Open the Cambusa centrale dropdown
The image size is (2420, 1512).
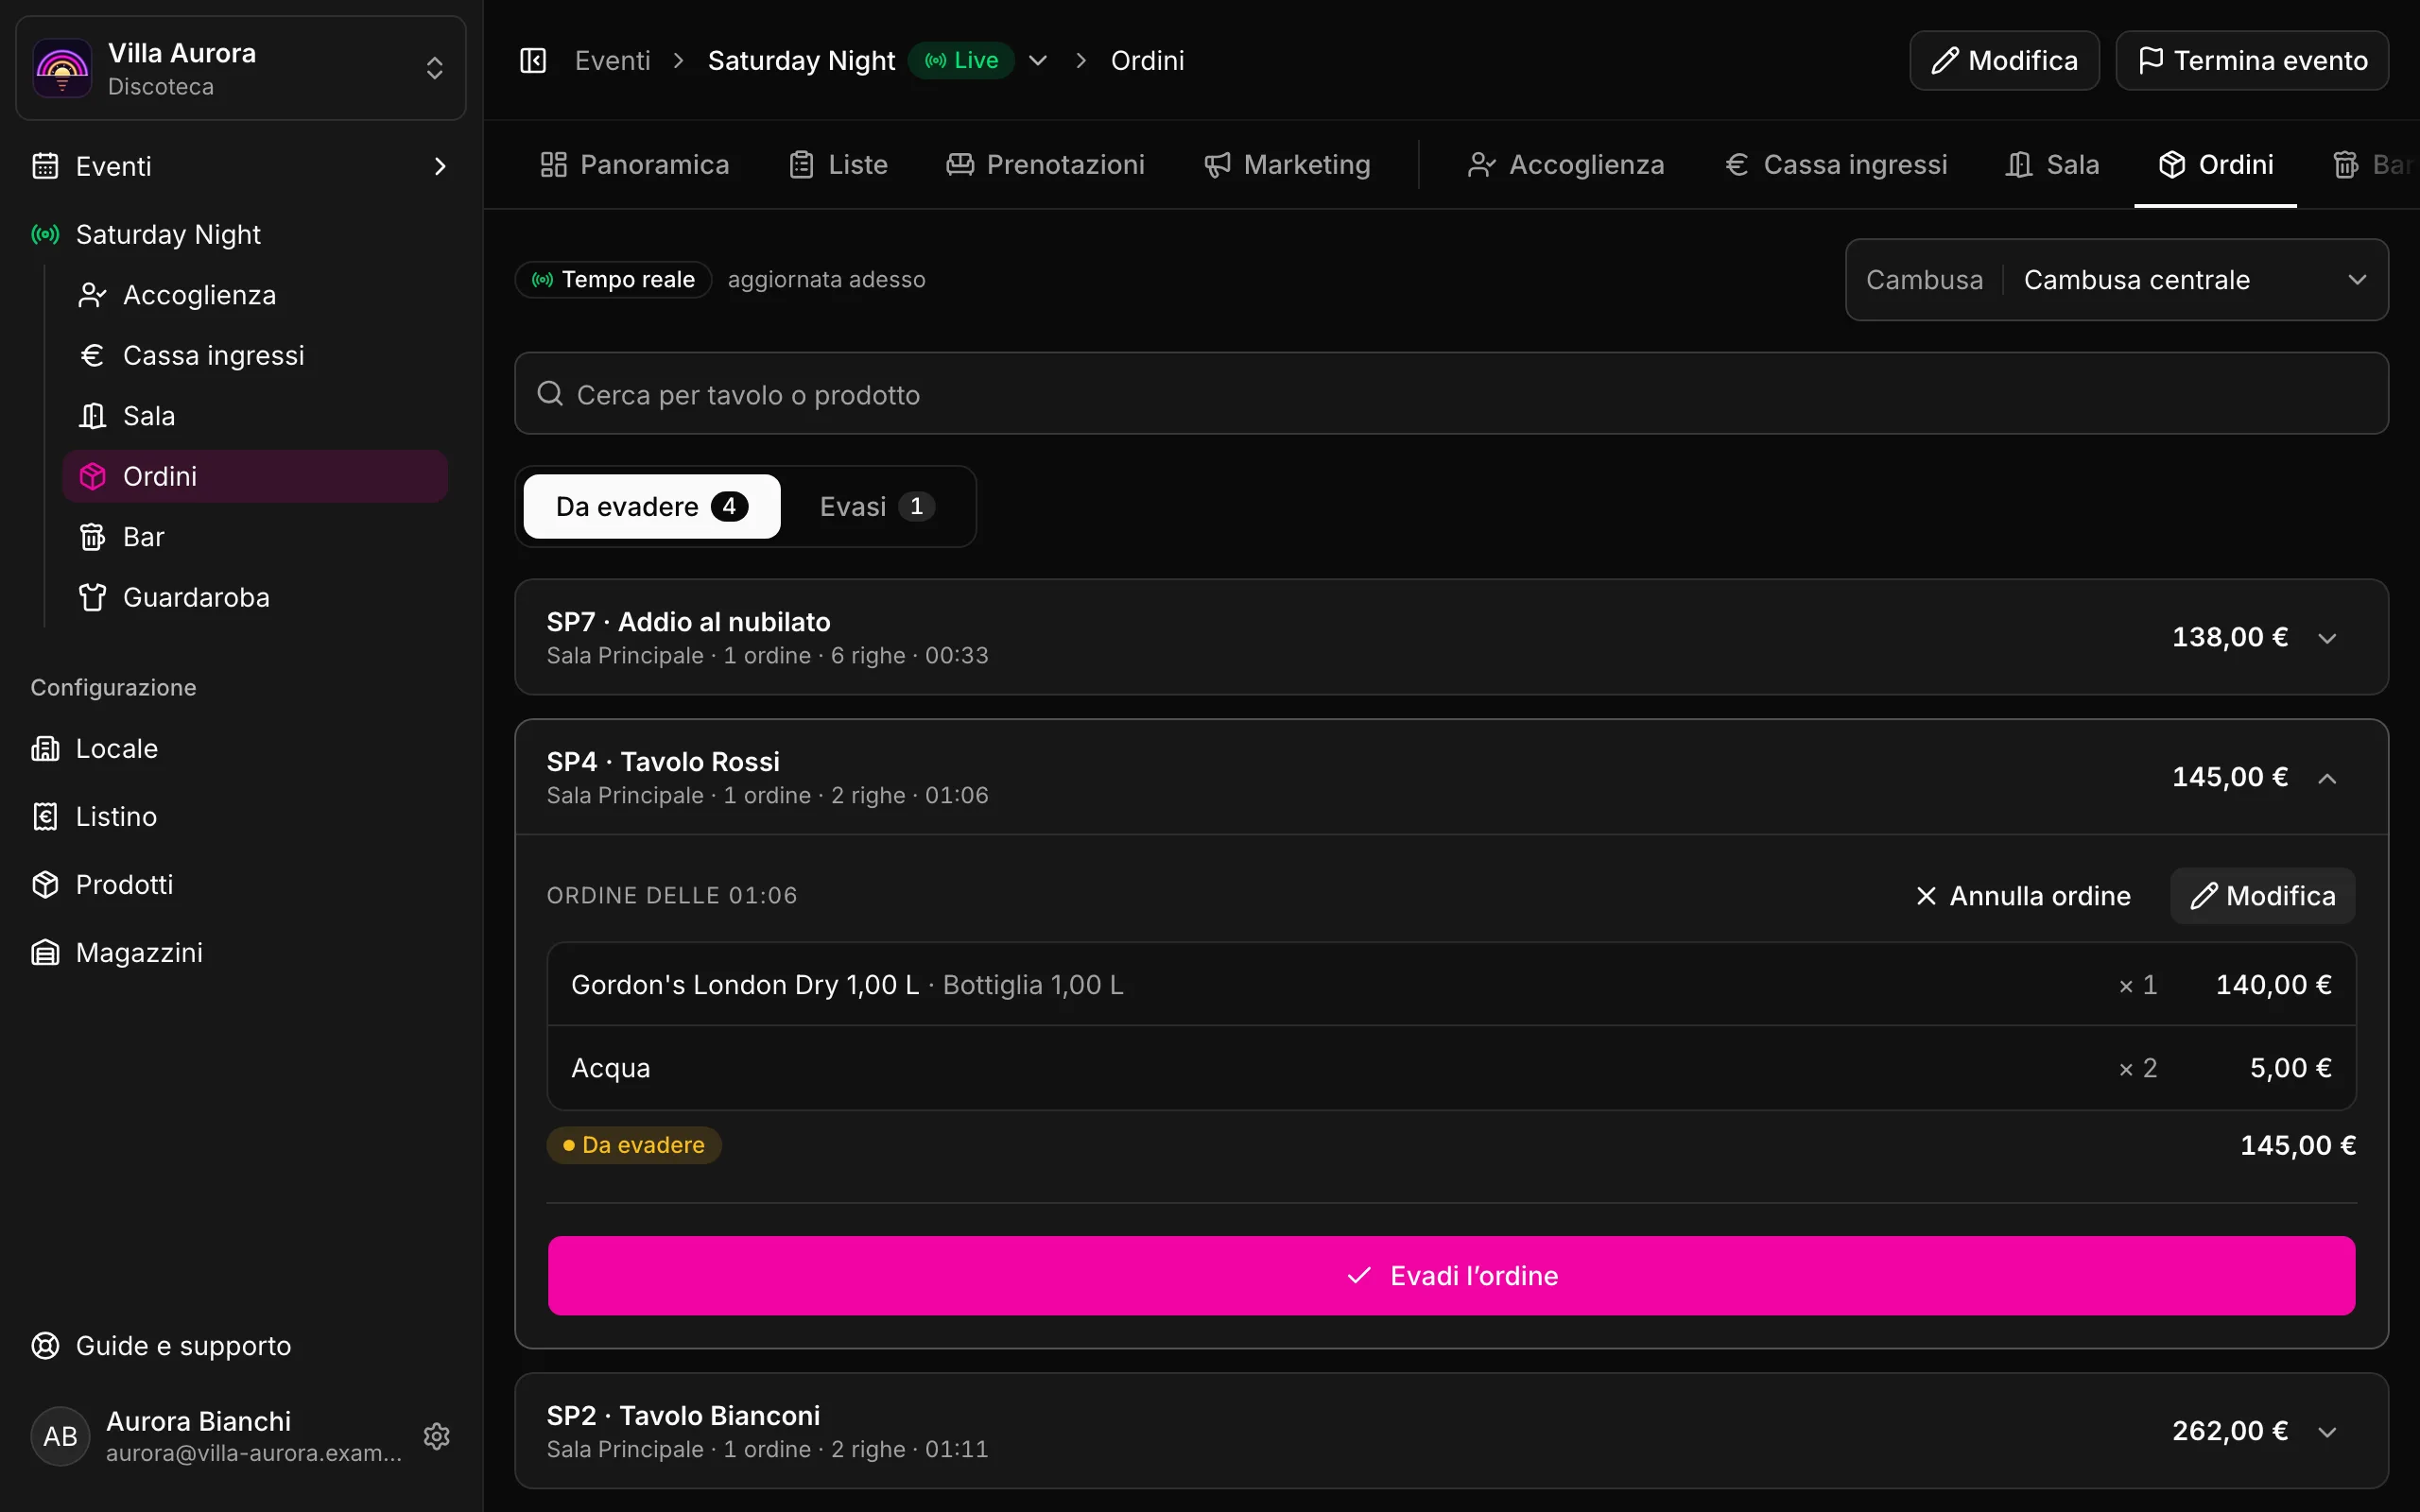click(x=2117, y=280)
